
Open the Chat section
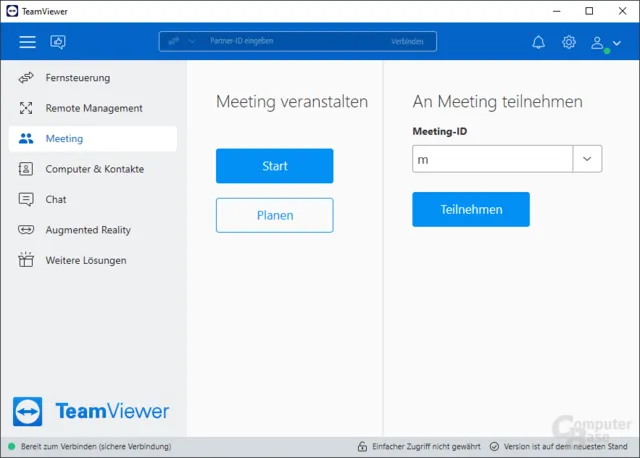tap(56, 199)
